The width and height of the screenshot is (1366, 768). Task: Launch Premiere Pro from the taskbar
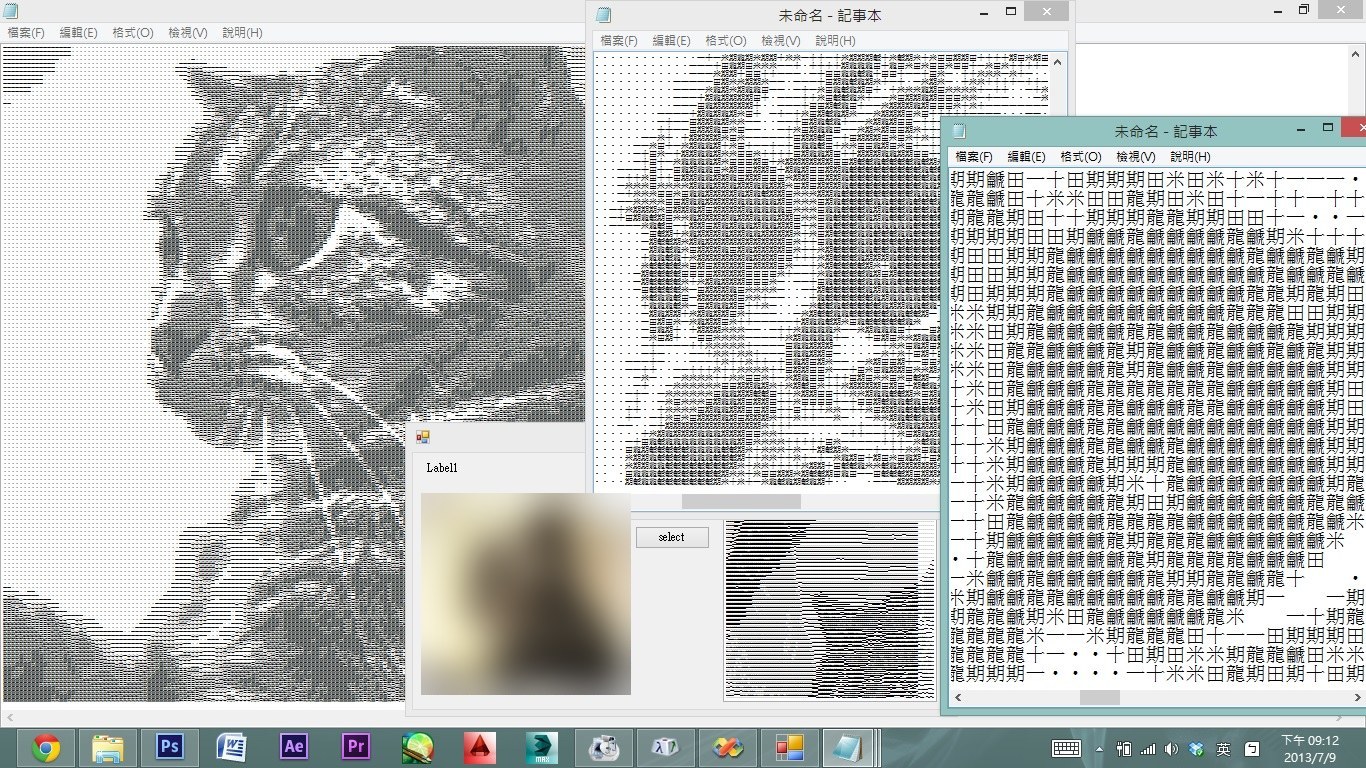(x=356, y=748)
